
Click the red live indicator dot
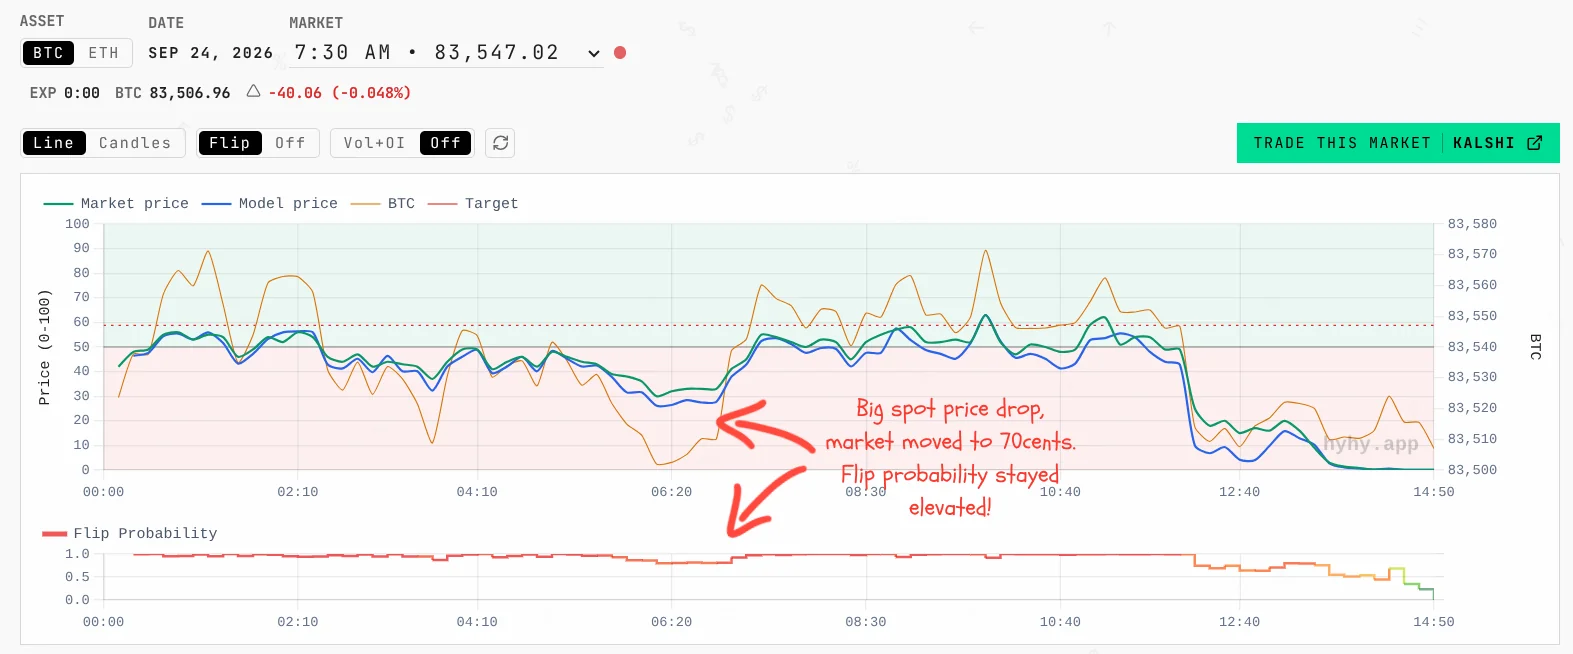(620, 53)
